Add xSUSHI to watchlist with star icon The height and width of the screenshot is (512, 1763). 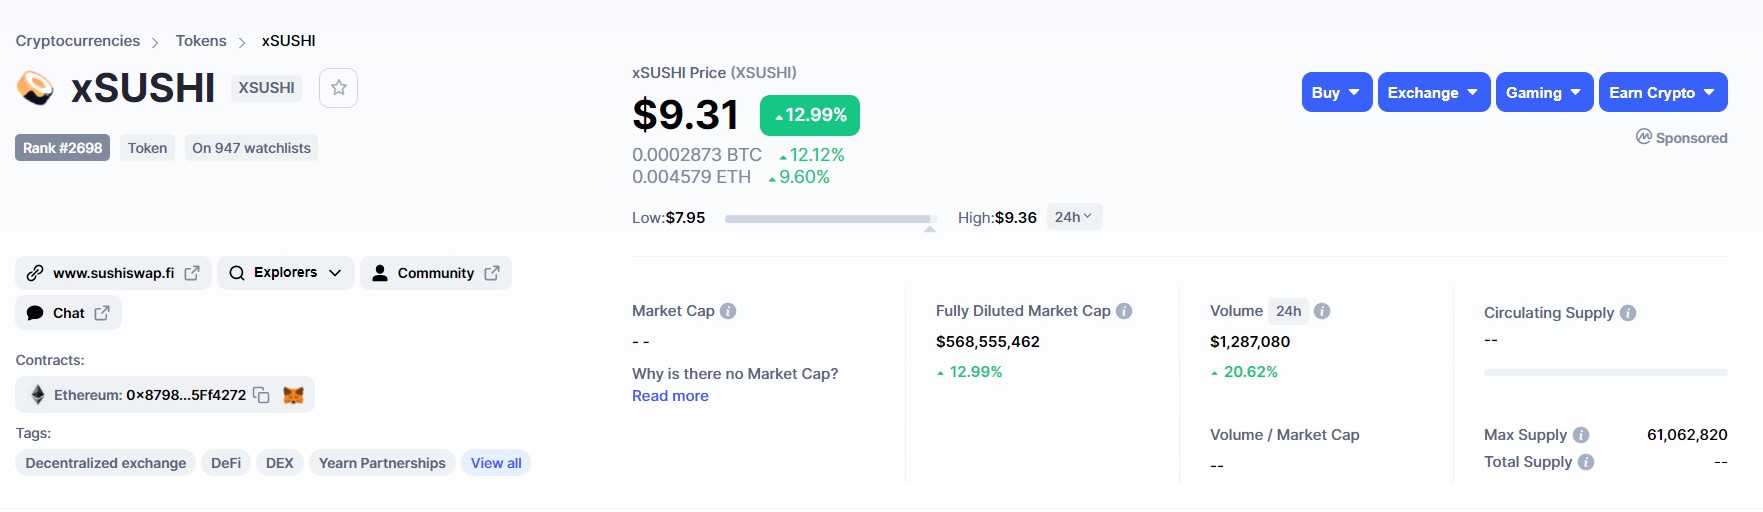click(338, 88)
